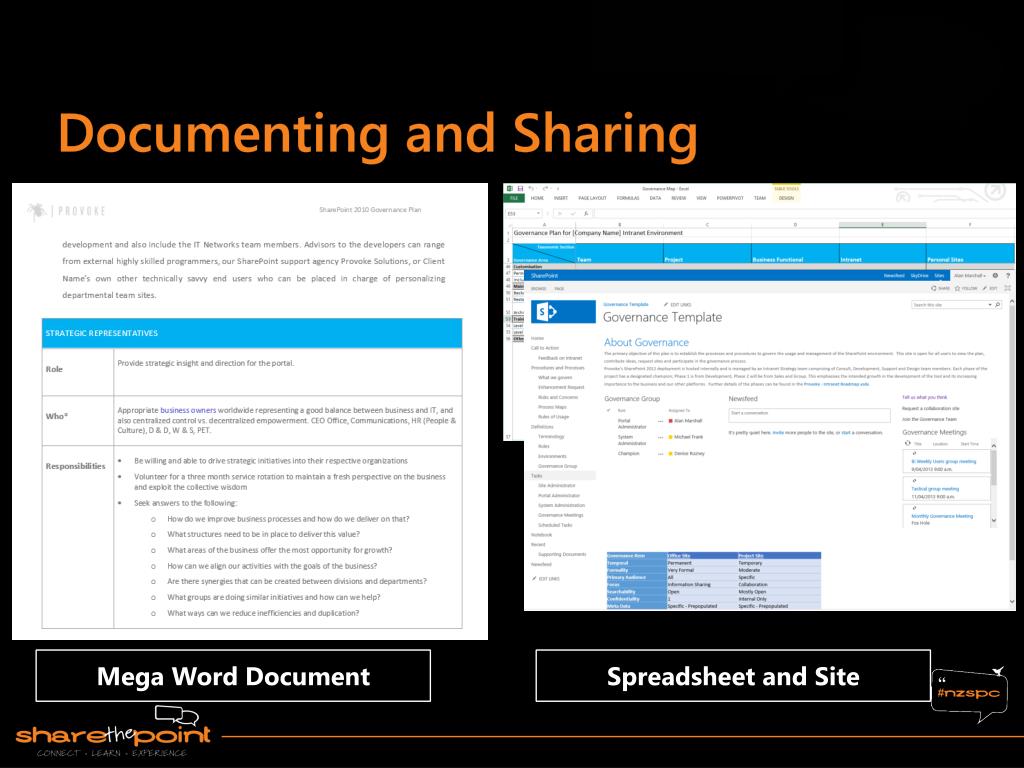
Task: Open the Tell us what you think link
Action: 925,397
